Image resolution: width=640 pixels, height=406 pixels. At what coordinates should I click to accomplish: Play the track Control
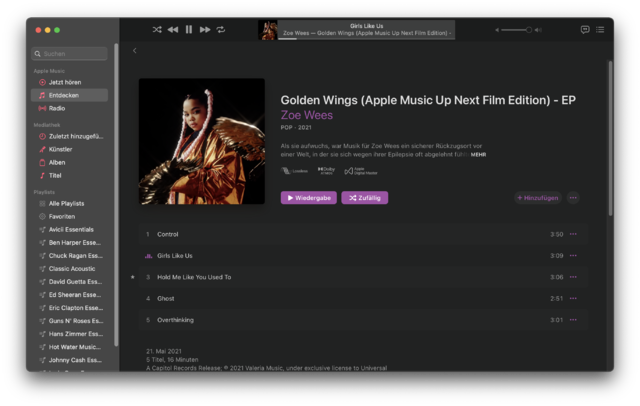[x=363, y=234]
